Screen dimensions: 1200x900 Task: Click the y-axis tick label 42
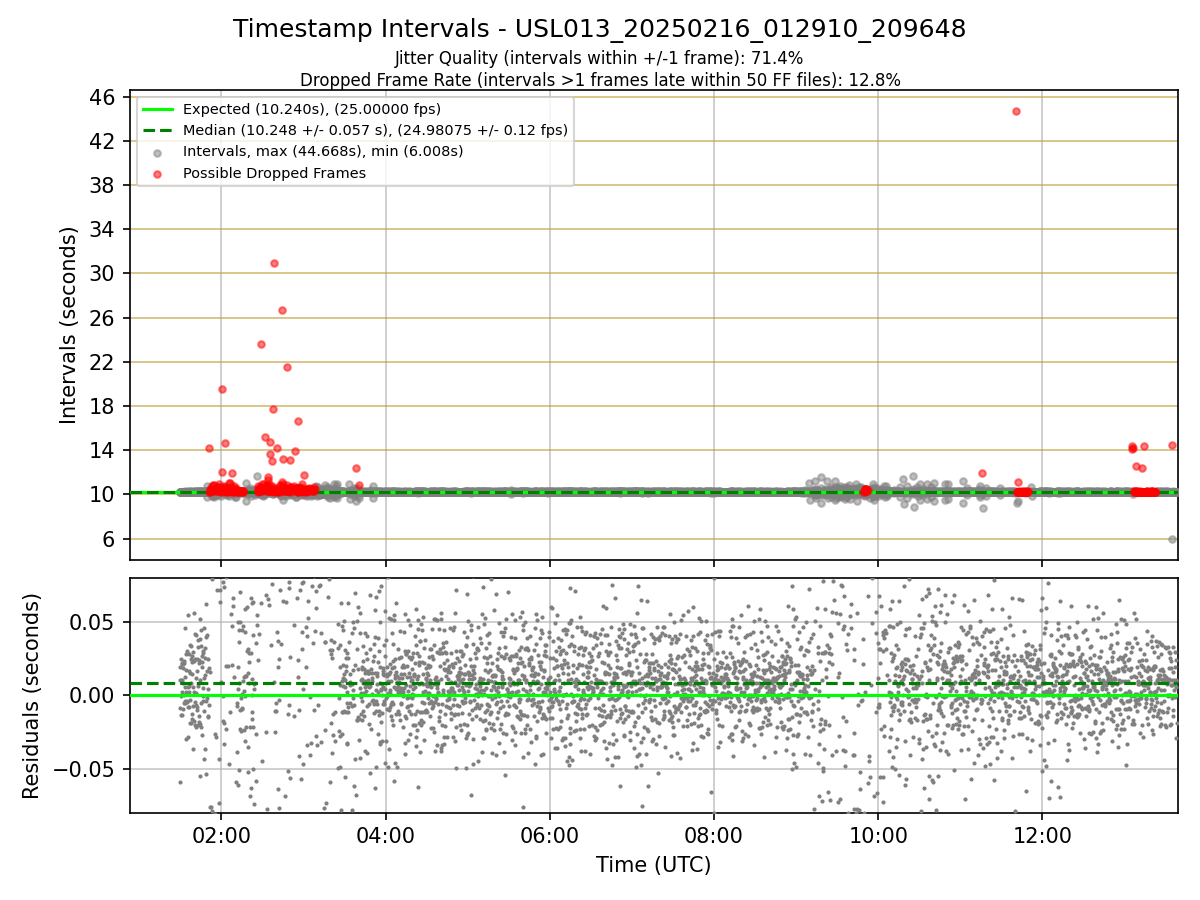pos(103,142)
